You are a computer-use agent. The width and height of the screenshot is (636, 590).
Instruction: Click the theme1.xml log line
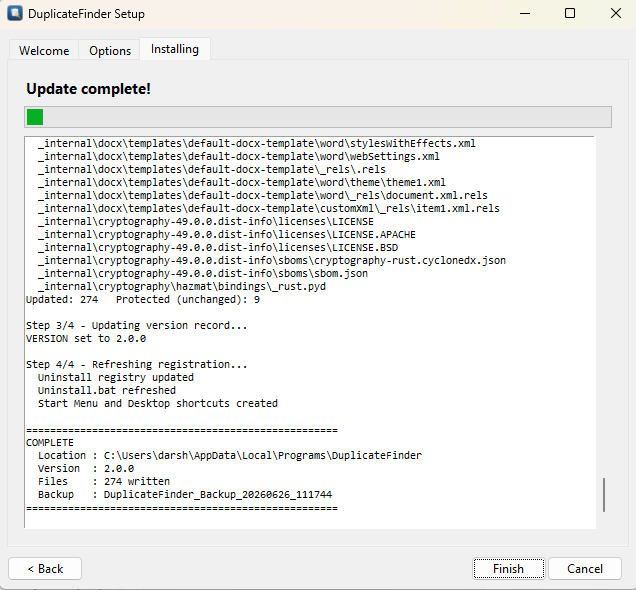241,182
